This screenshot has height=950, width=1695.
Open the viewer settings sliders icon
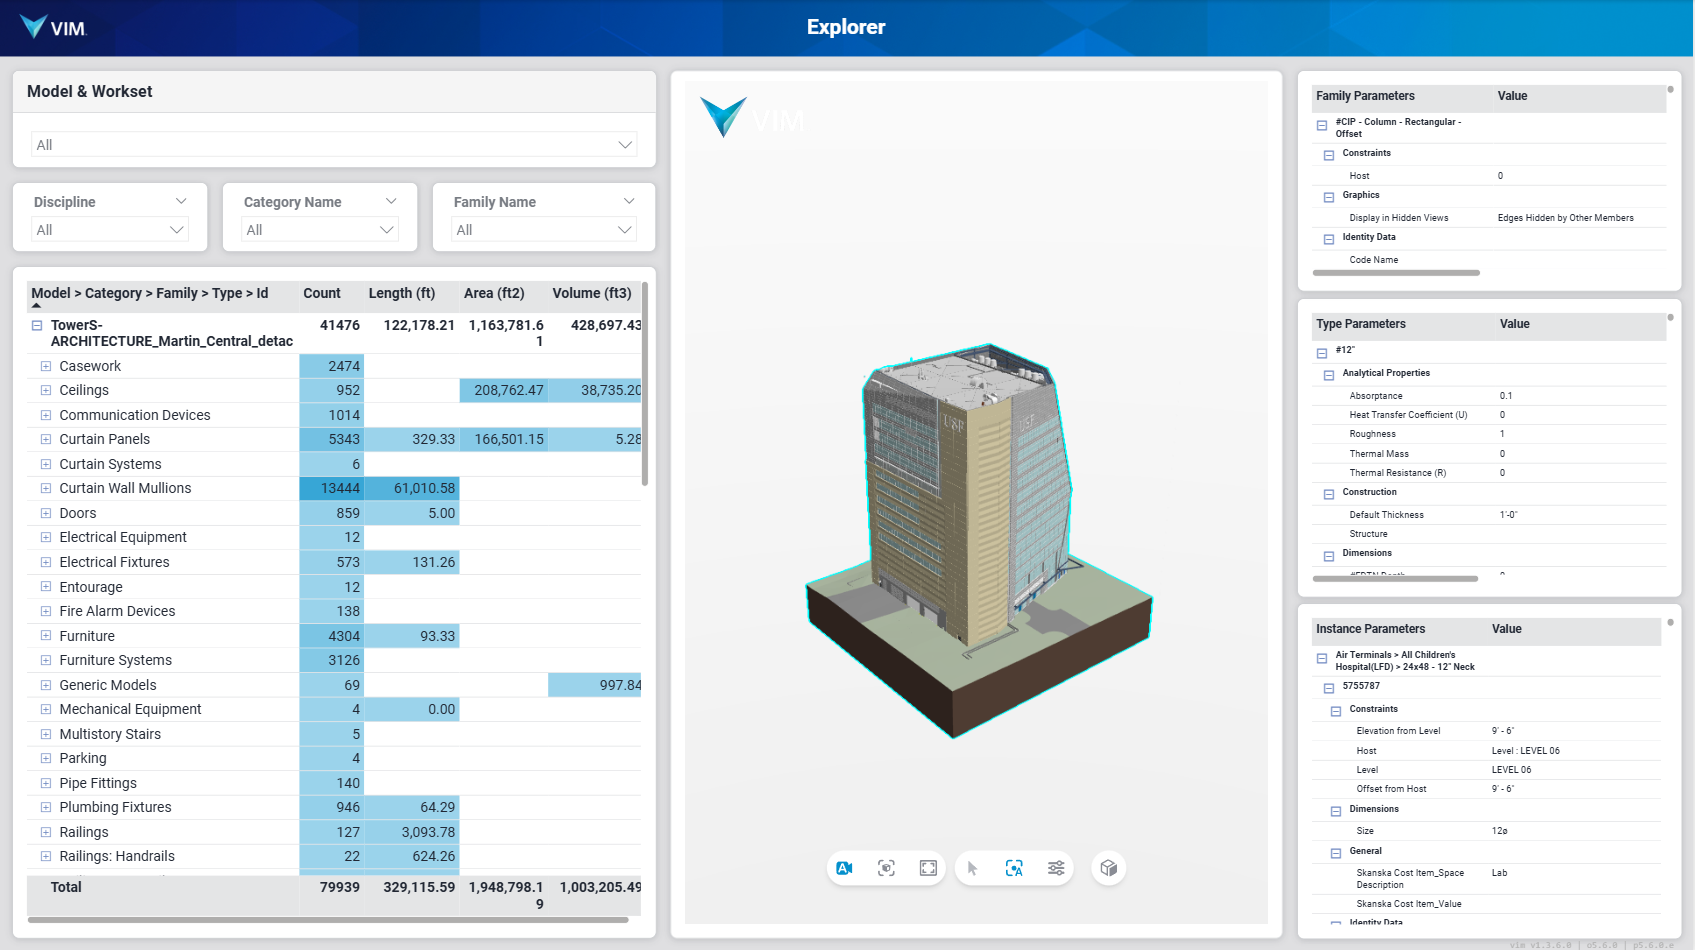(1056, 868)
